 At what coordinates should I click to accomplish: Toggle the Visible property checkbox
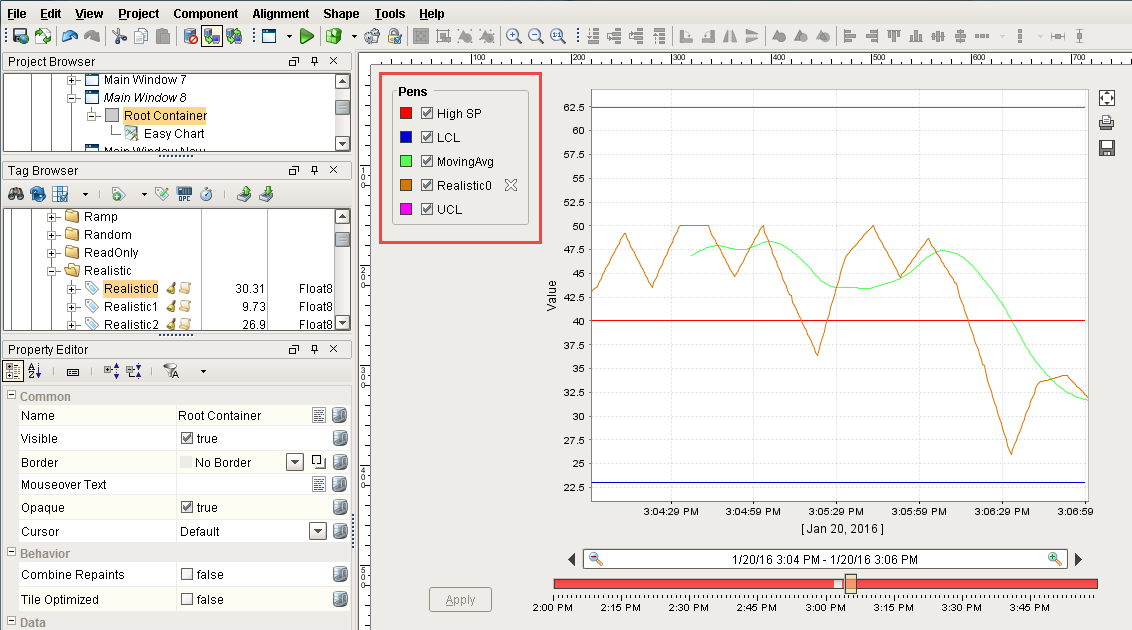pos(187,438)
